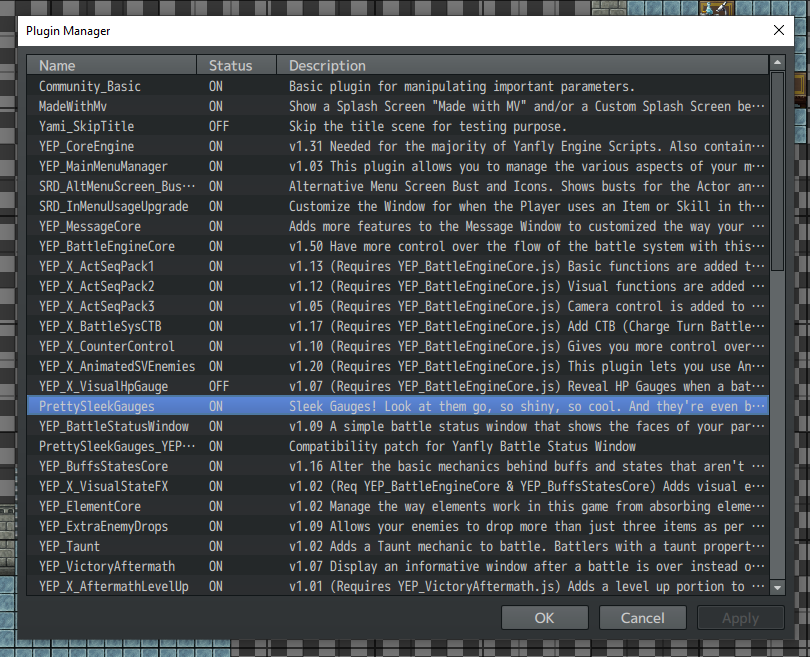Click the OK button
This screenshot has width=810, height=657.
[x=544, y=618]
